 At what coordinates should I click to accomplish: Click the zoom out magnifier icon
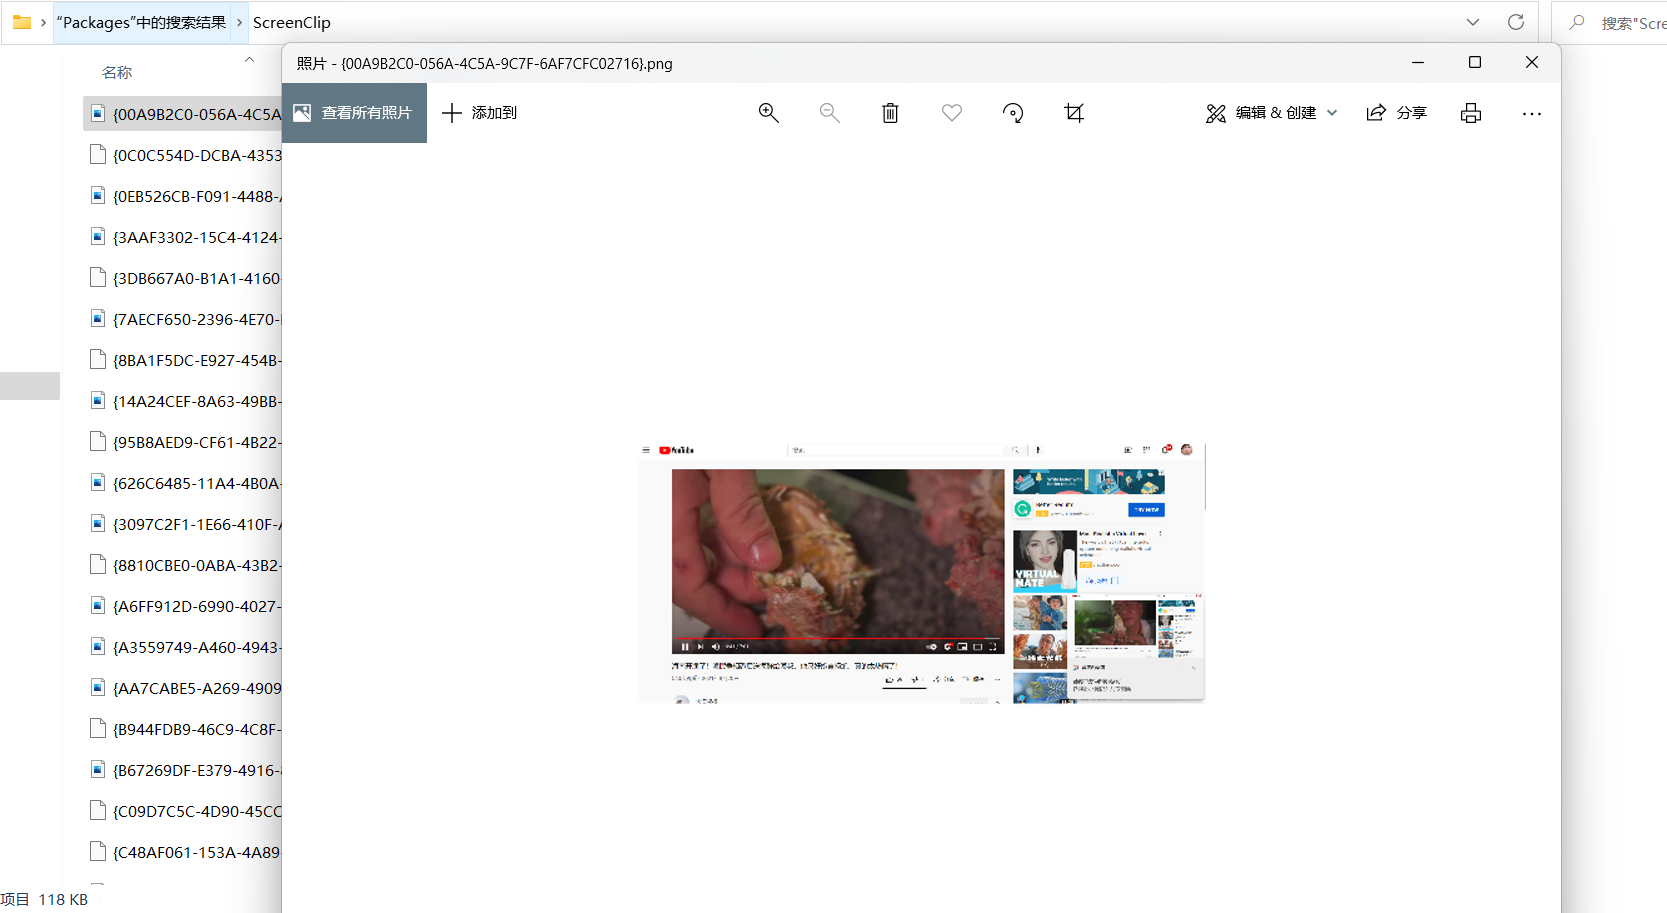pyautogui.click(x=829, y=113)
